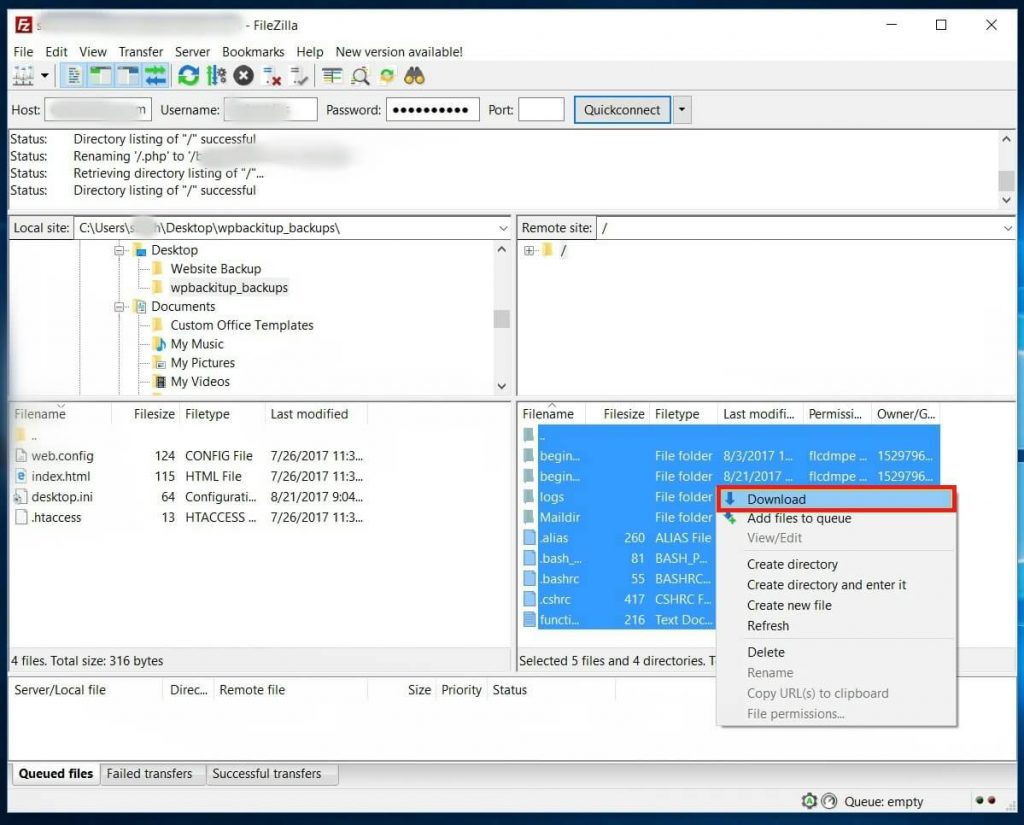
Task: Switch to the Failed transfers tab
Action: (150, 773)
